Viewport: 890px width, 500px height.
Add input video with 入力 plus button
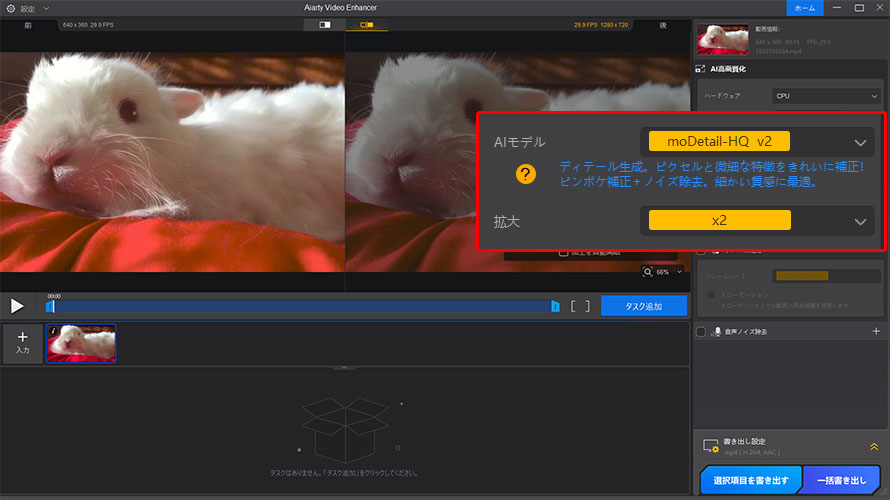pyautogui.click(x=23, y=343)
